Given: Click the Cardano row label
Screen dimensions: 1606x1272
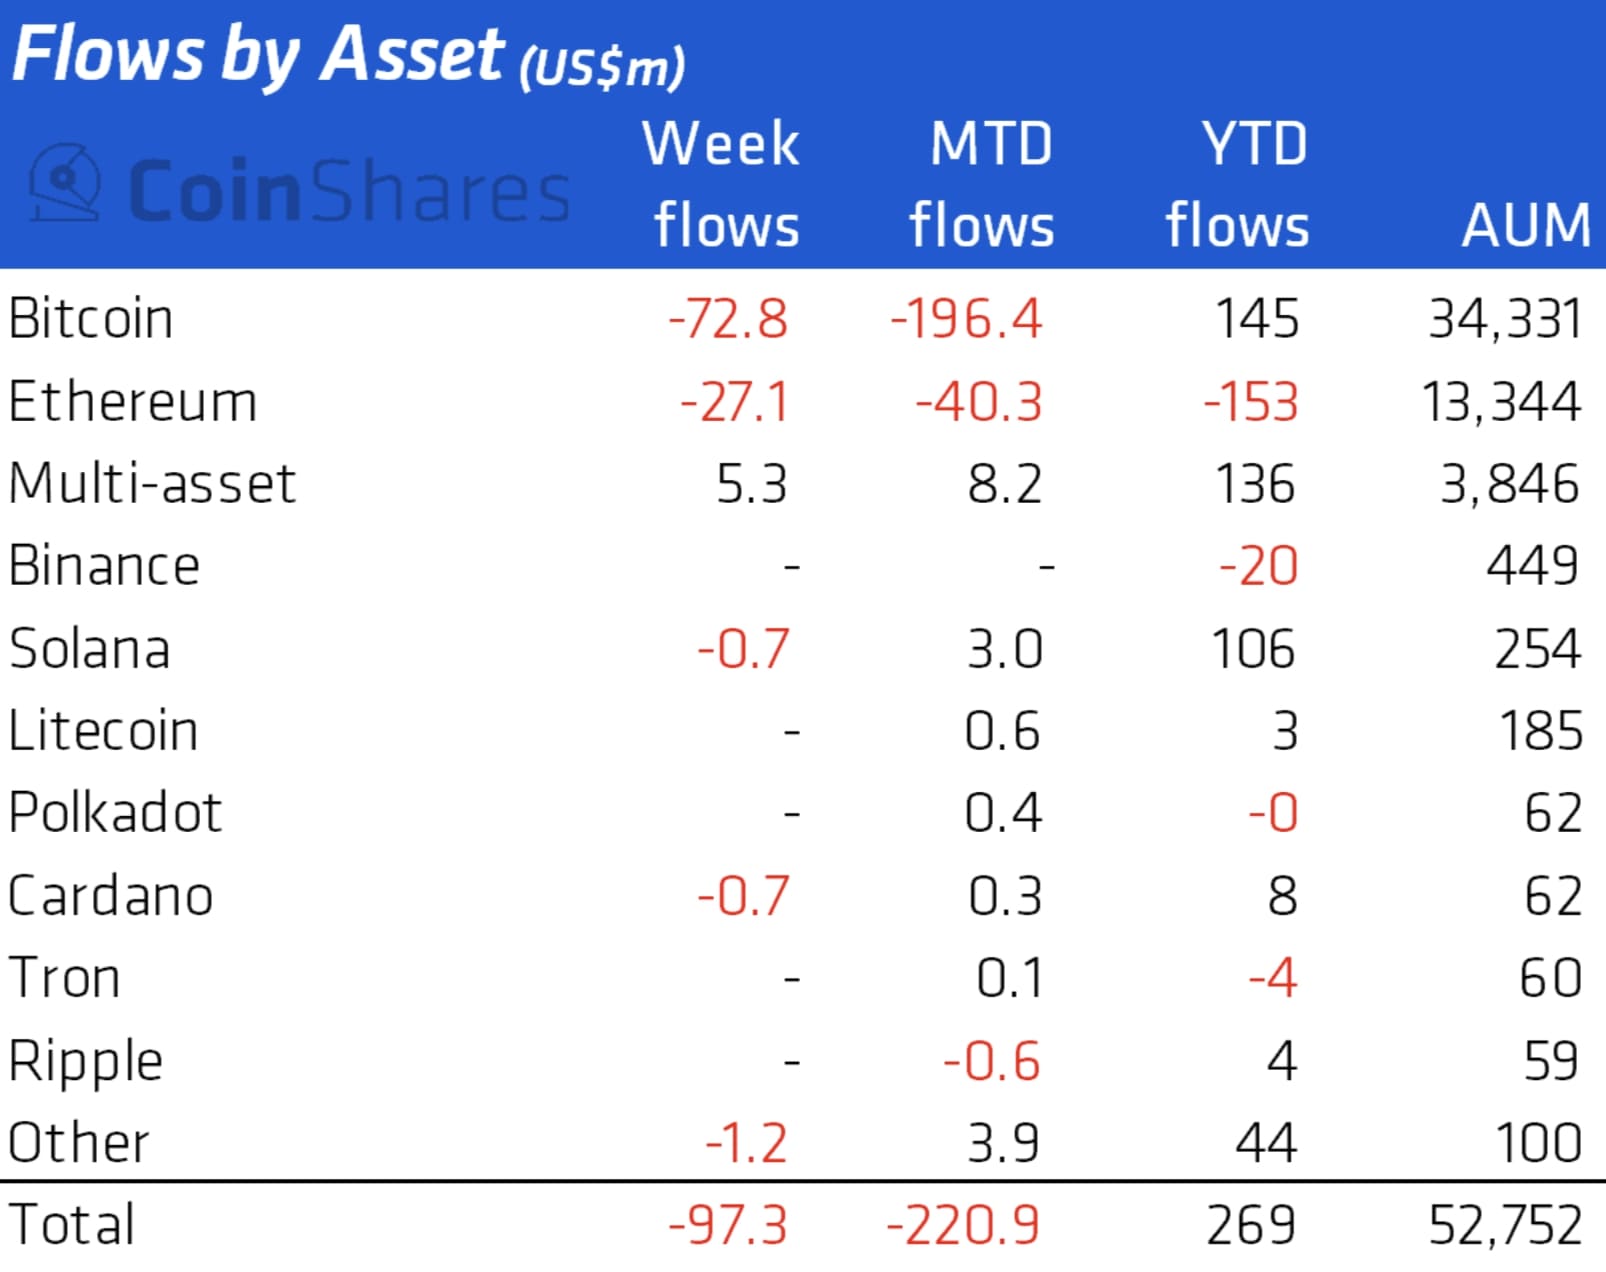Looking at the screenshot, I should click(110, 895).
